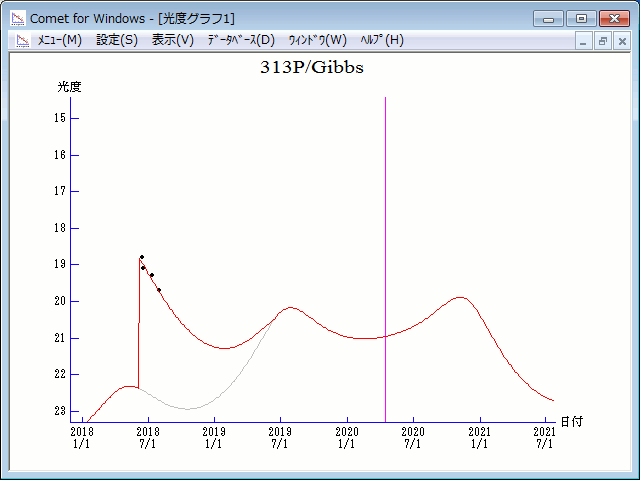The height and width of the screenshot is (480, 640).
Task: Minimize the inner 光度グラフ1 child window
Action: pyautogui.click(x=584, y=41)
